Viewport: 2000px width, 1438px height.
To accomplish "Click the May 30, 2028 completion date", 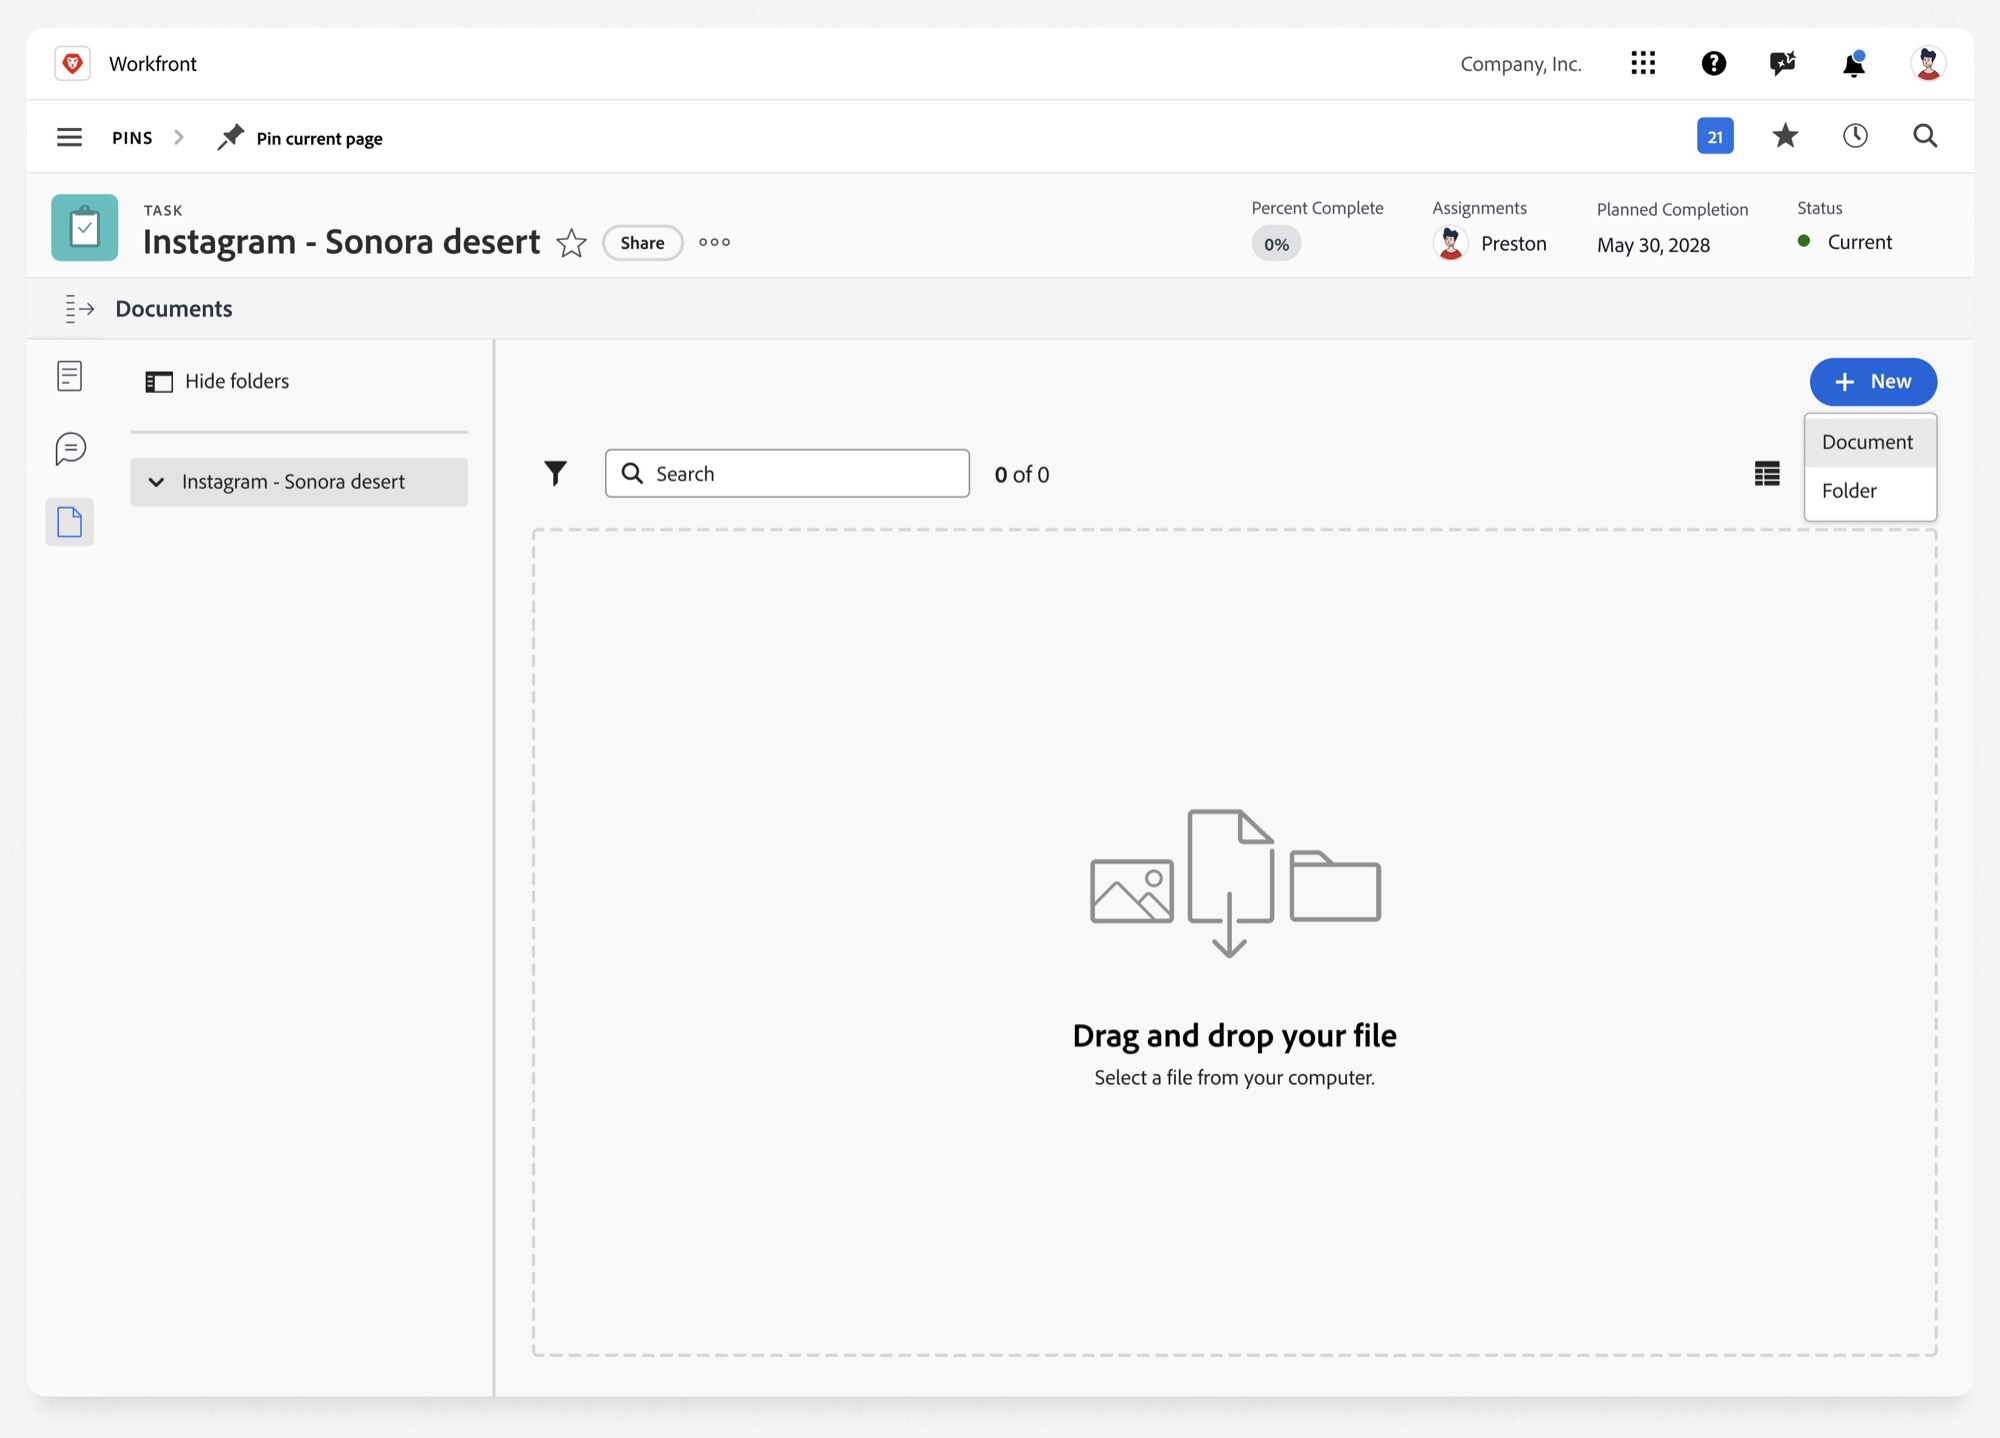I will tap(1653, 245).
